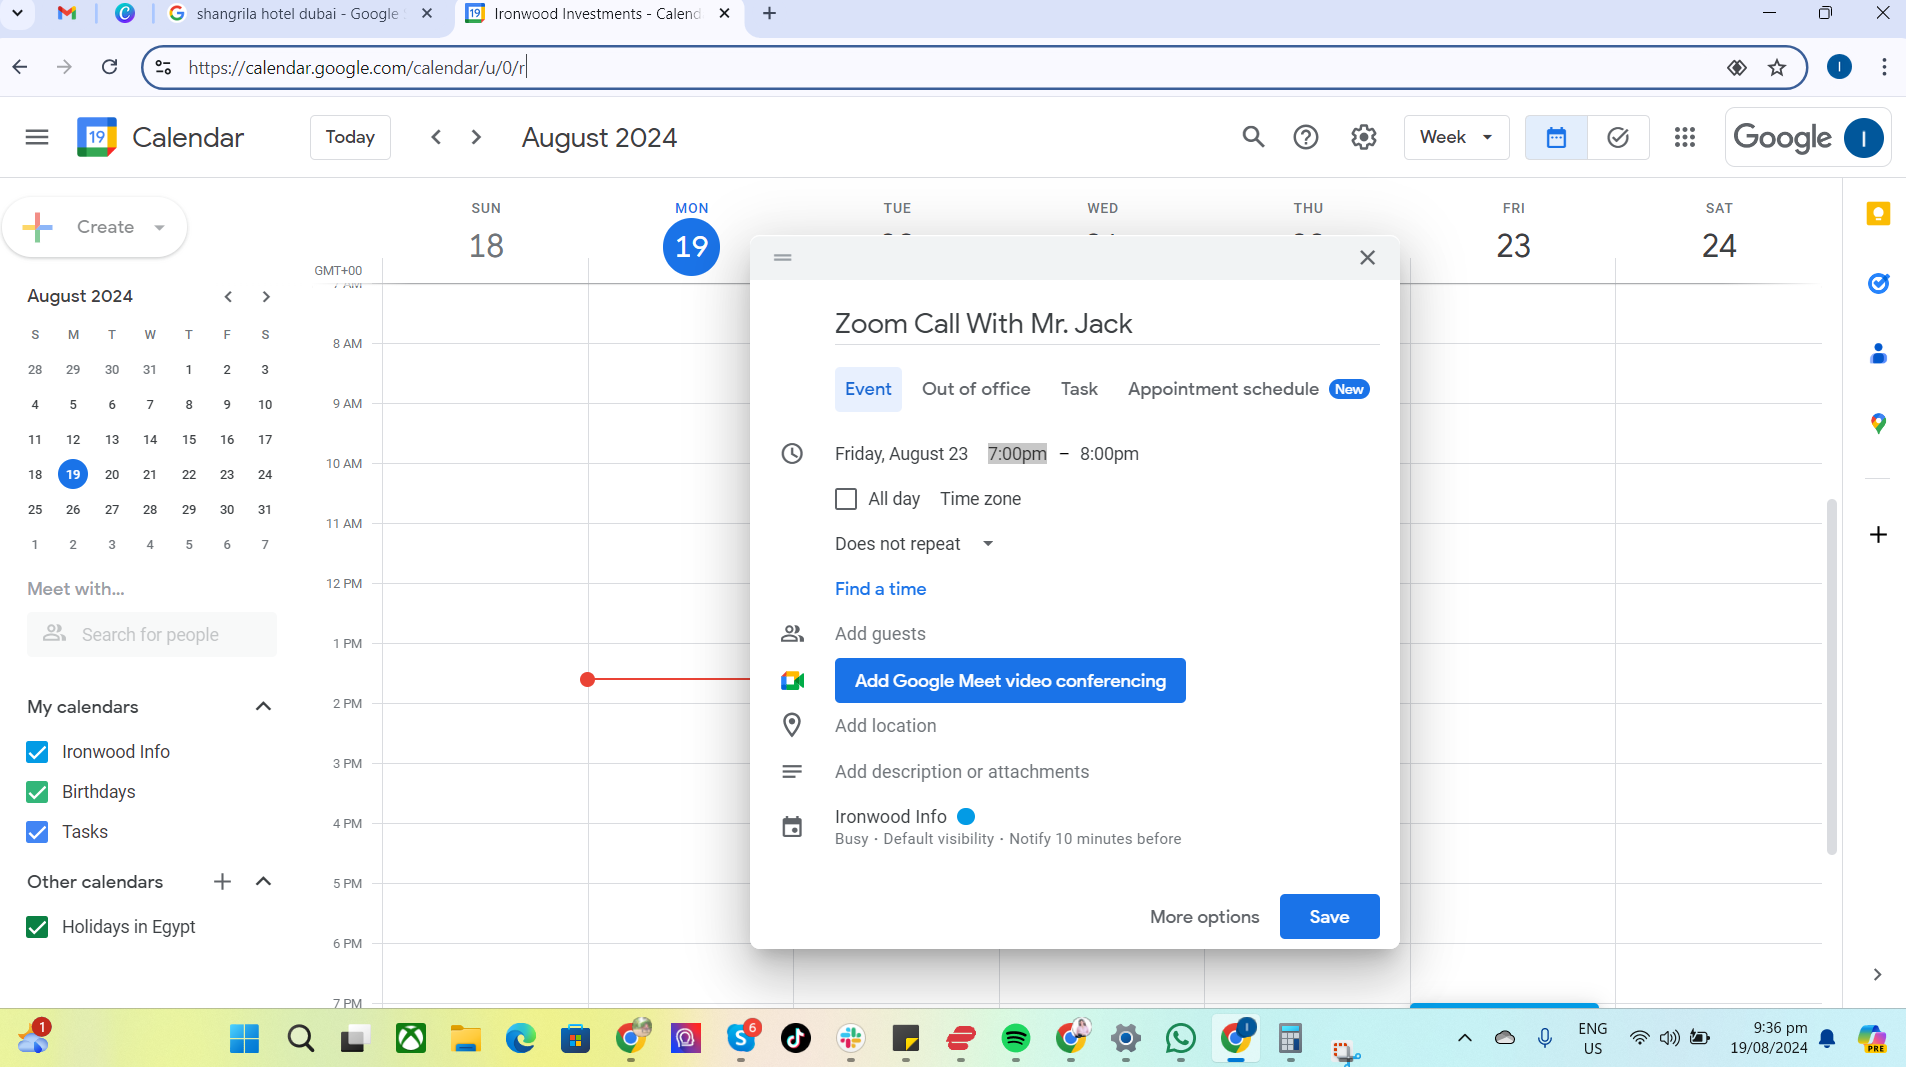Screen dimensions: 1906x1067
Task: Open Windows Start menu
Action: click(244, 1039)
